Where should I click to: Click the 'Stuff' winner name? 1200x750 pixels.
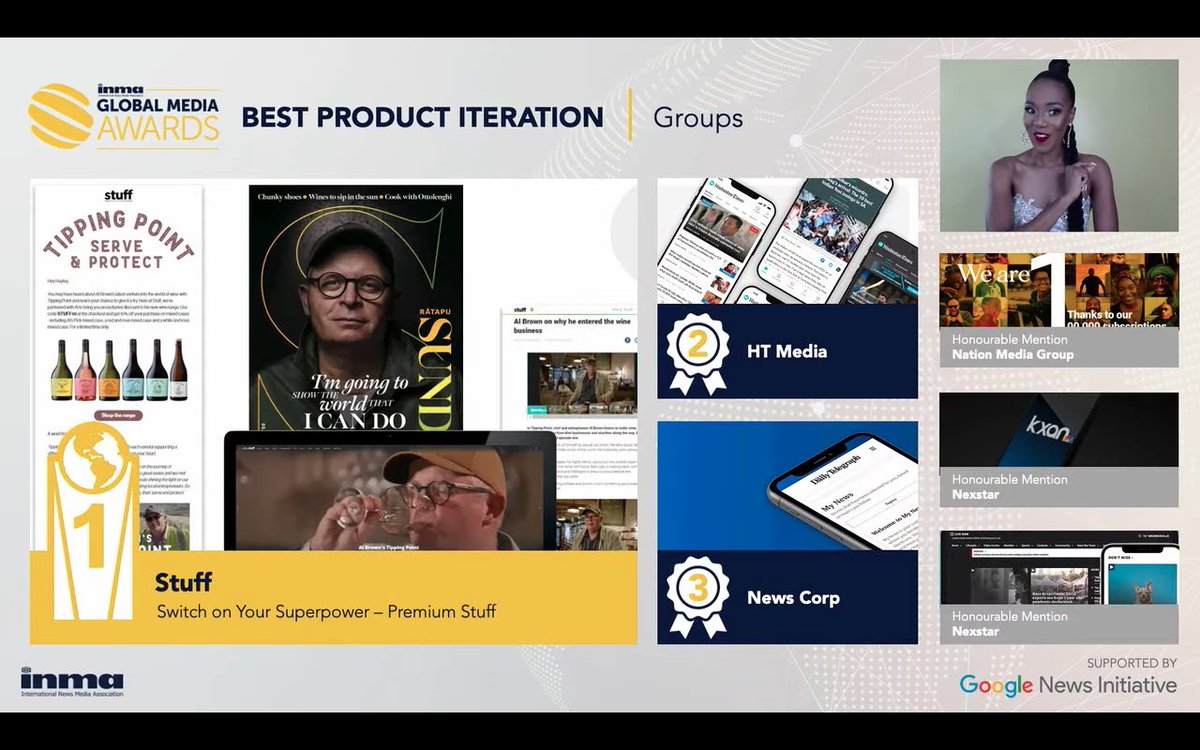[x=183, y=582]
